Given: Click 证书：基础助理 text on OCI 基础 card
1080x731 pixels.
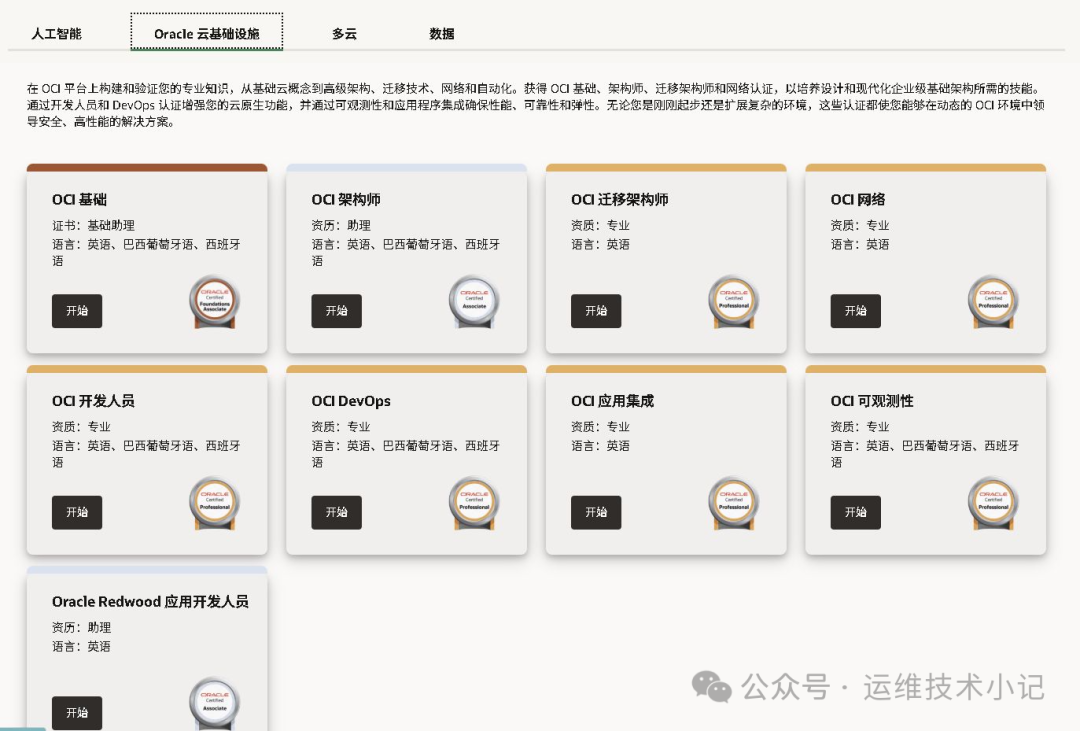Looking at the screenshot, I should (x=93, y=225).
